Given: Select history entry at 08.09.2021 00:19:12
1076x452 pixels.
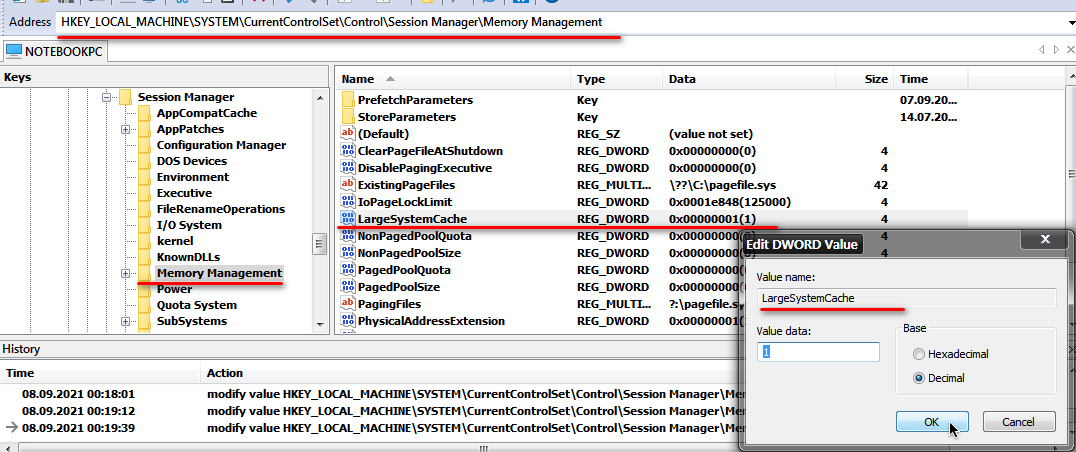Looking at the screenshot, I should pyautogui.click(x=371, y=411).
